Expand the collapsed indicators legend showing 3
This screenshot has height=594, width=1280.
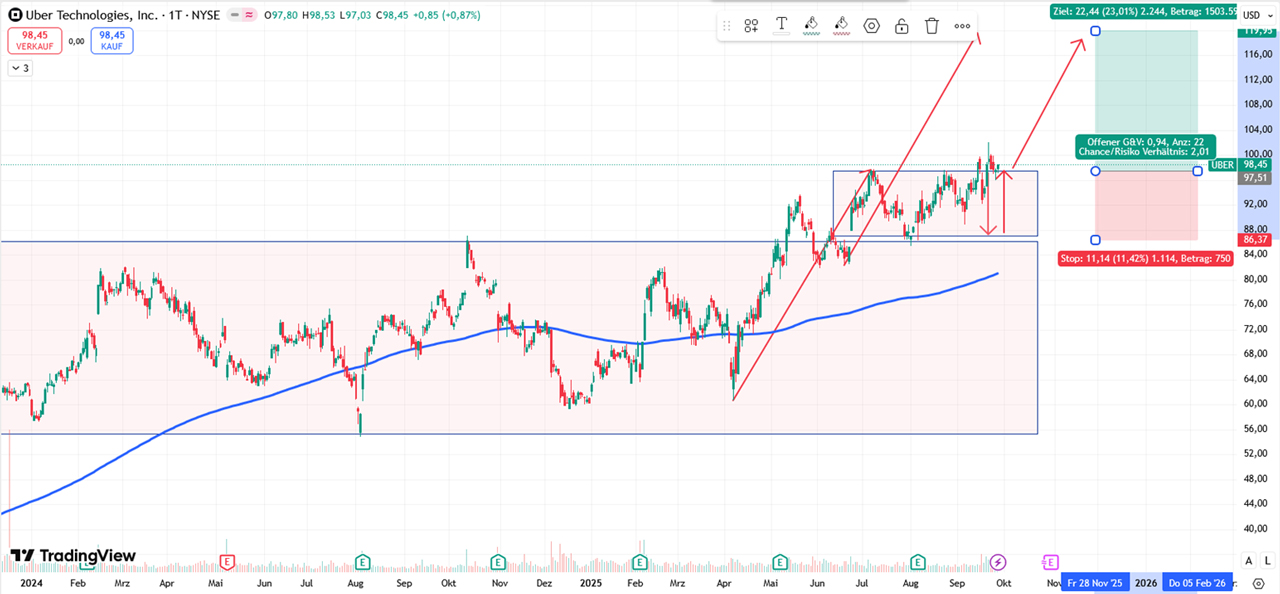20,68
